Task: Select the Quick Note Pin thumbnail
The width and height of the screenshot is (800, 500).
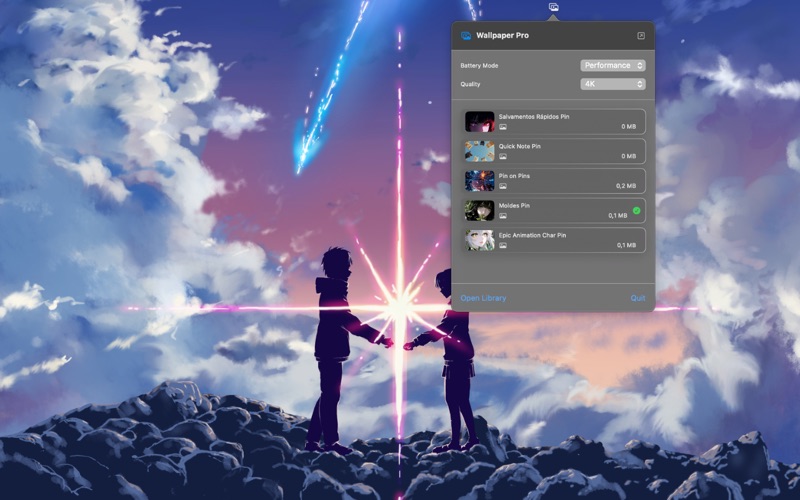Action: tap(480, 151)
